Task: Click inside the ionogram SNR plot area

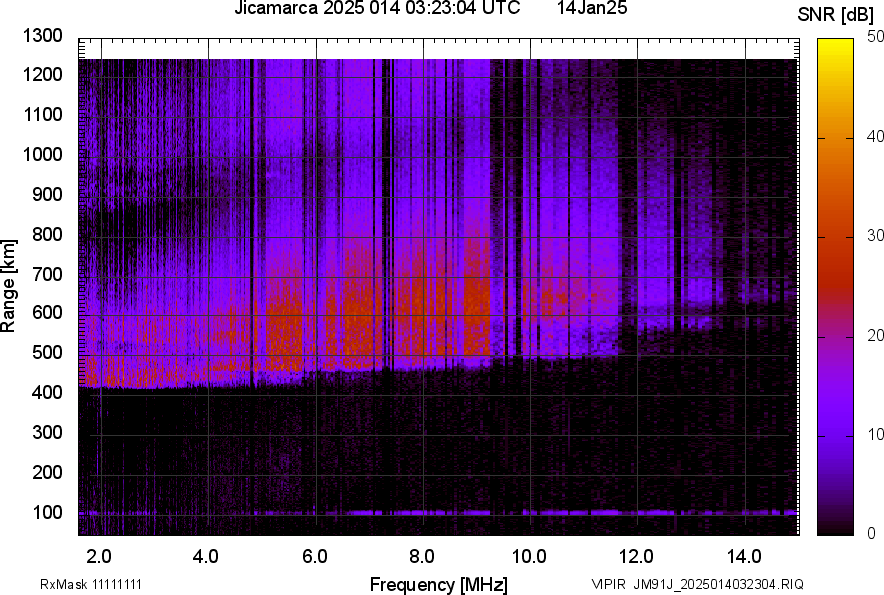Action: pos(439,287)
